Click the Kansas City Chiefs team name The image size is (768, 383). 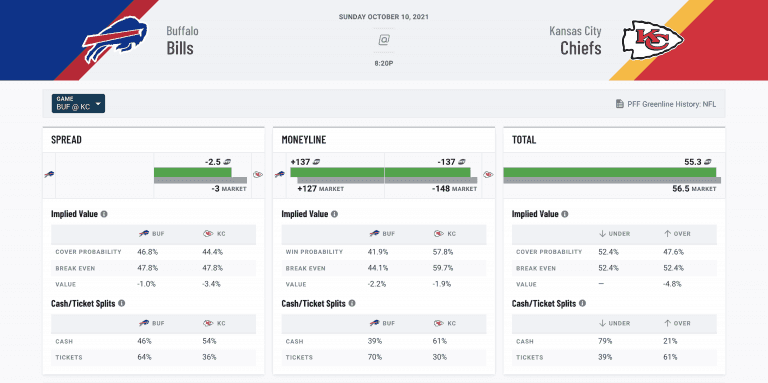[x=575, y=40]
